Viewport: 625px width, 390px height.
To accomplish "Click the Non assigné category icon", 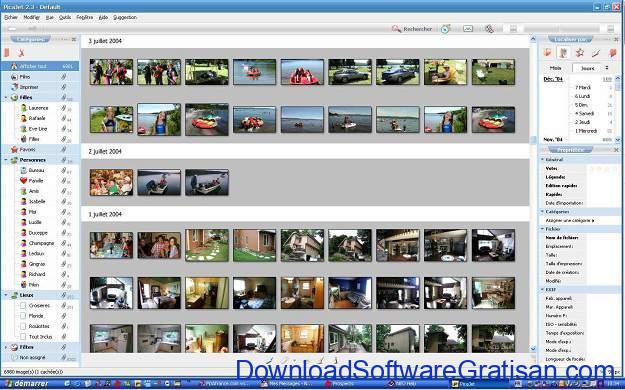I will click(15, 358).
